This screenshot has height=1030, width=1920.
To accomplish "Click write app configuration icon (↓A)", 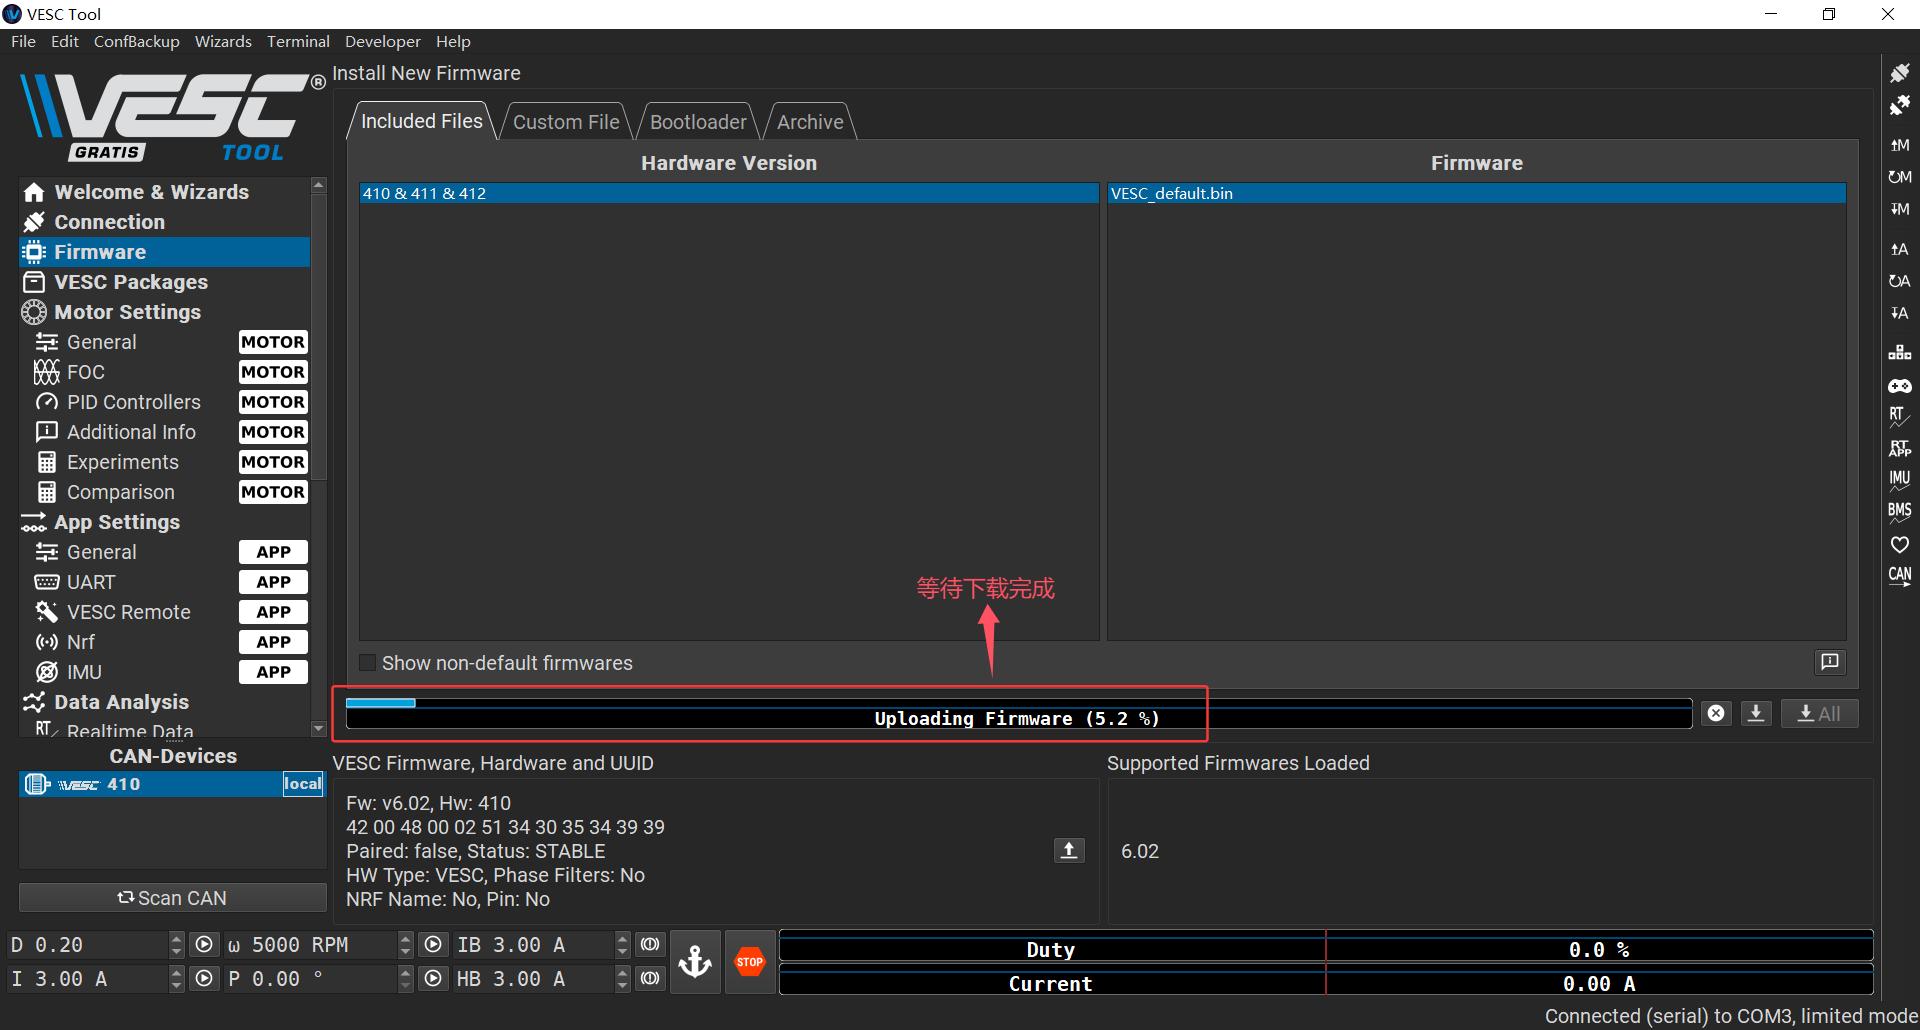I will point(1899,313).
